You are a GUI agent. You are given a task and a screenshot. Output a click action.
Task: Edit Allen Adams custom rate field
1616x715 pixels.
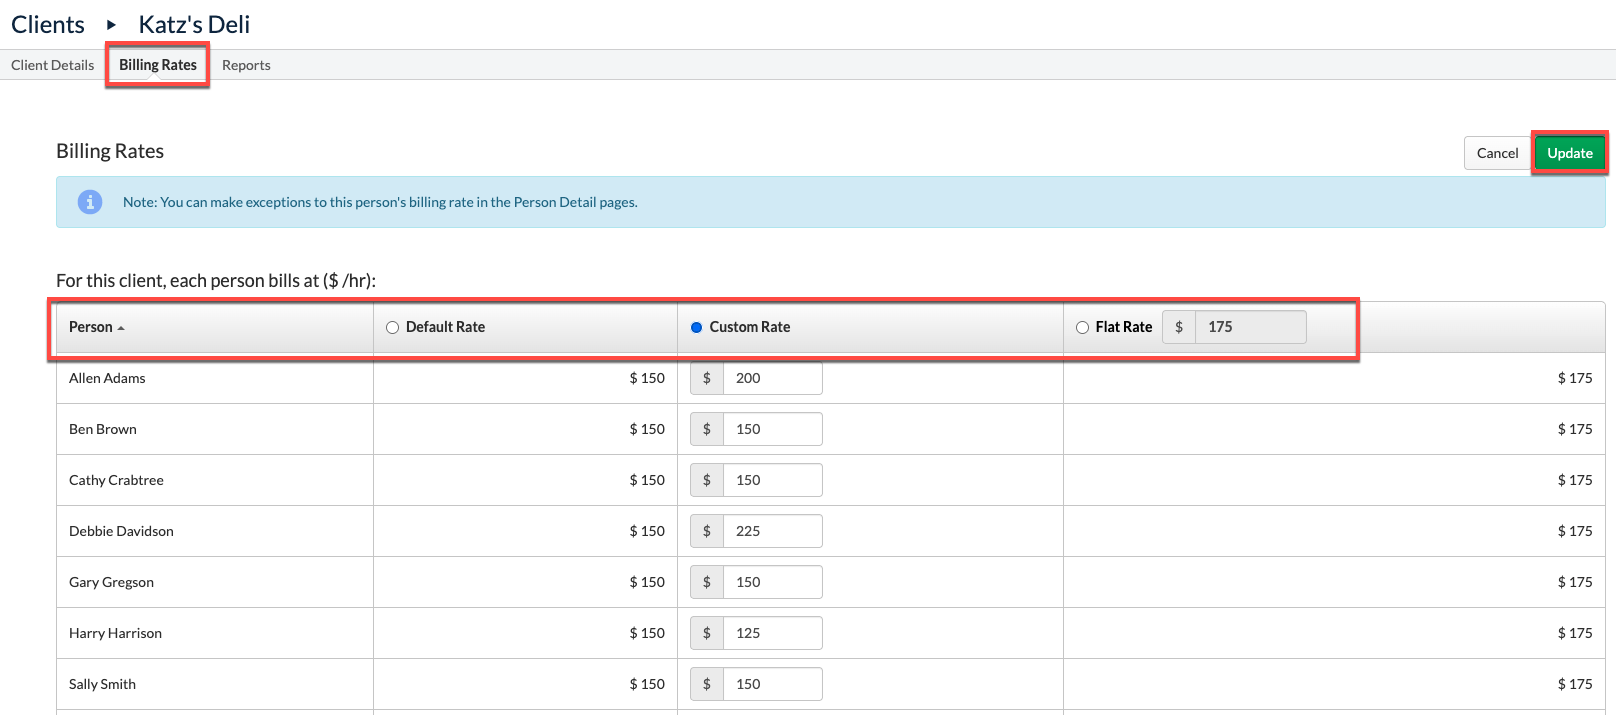pos(772,378)
